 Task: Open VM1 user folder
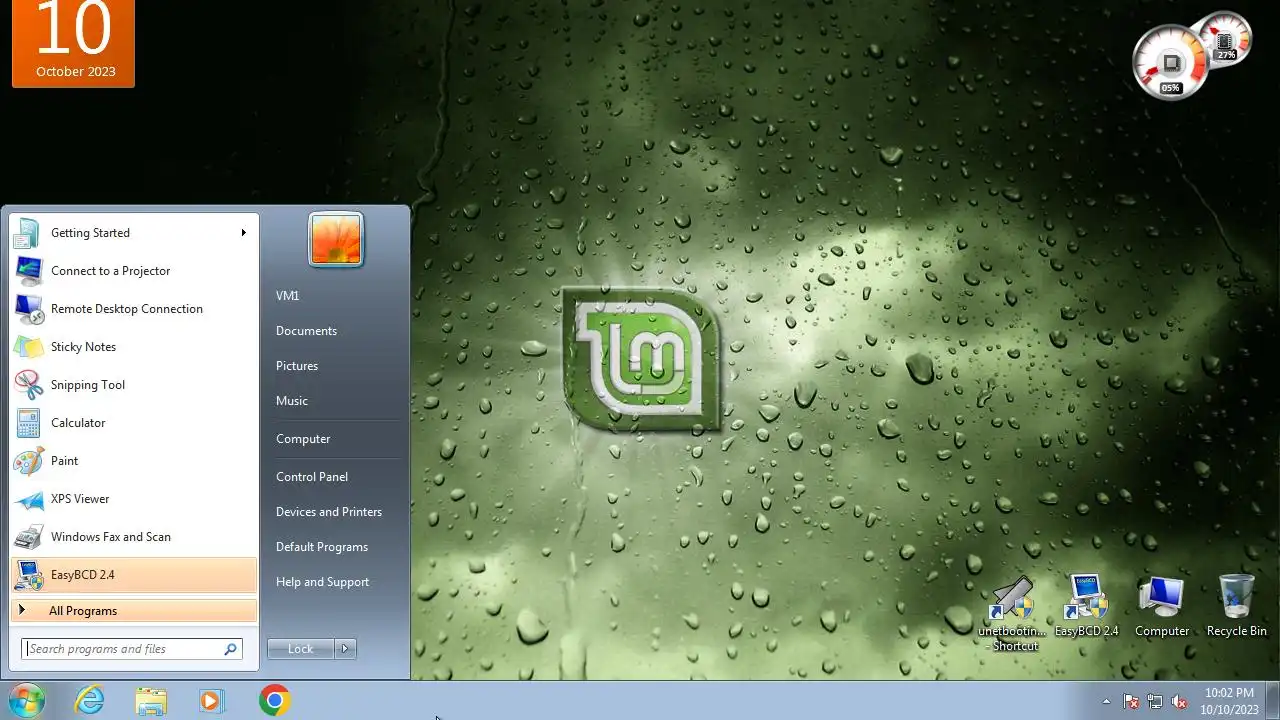(x=288, y=296)
